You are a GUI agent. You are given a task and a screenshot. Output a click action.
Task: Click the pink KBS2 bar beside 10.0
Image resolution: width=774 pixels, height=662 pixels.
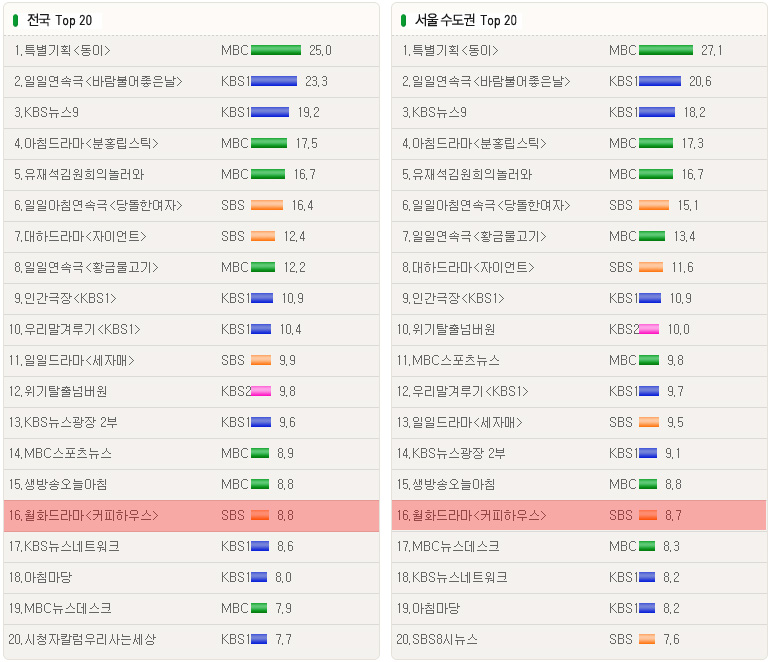pos(649,329)
